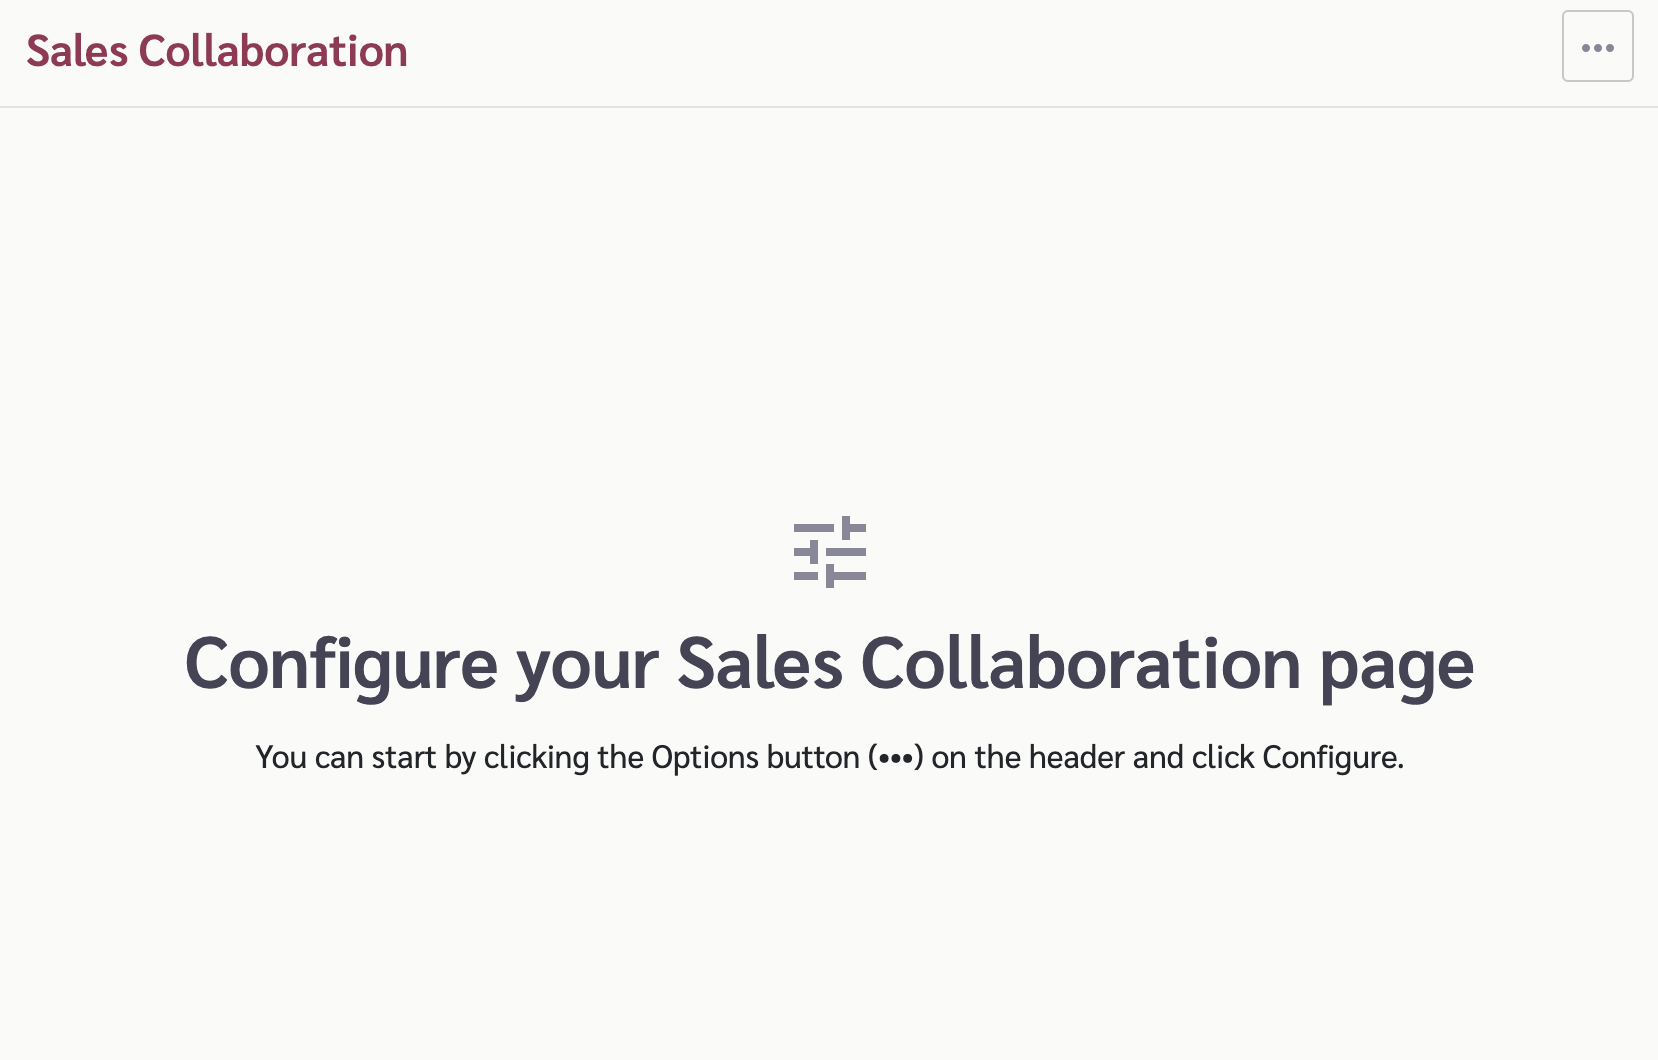Click the word 'Sales' in header title
The height and width of the screenshot is (1060, 1658).
pos(77,51)
